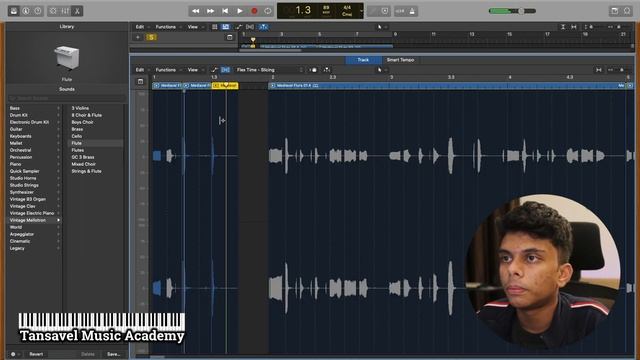Switch to the Track tab
This screenshot has height=360, width=640.
coord(363,60)
